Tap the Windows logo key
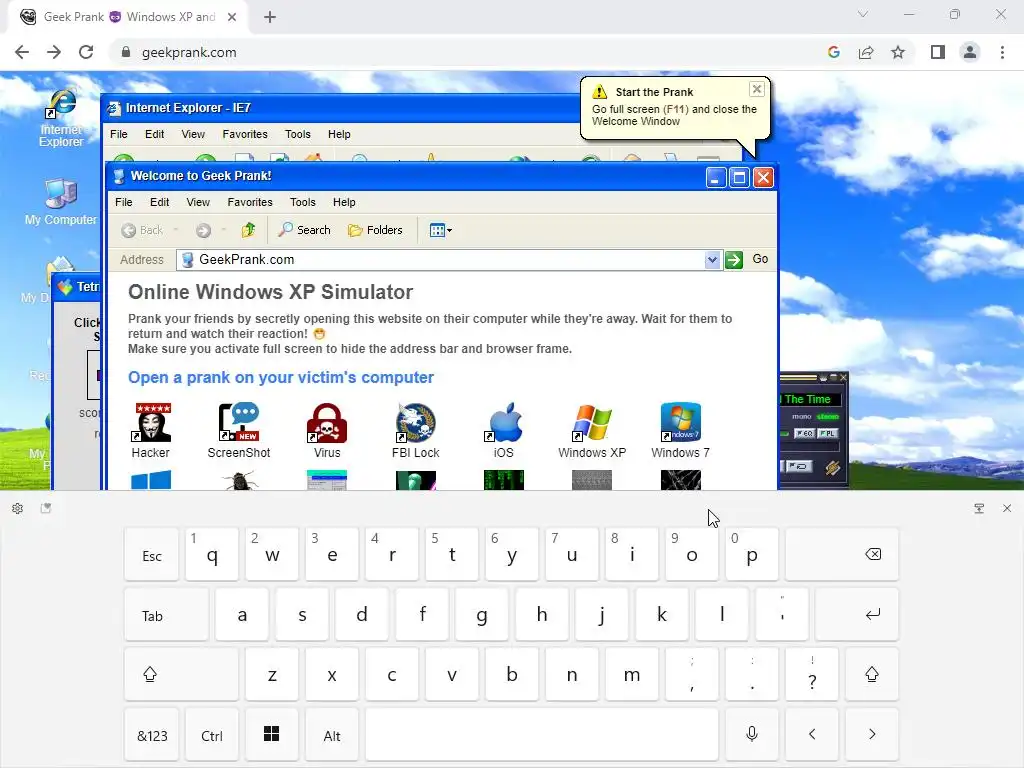 click(x=272, y=735)
